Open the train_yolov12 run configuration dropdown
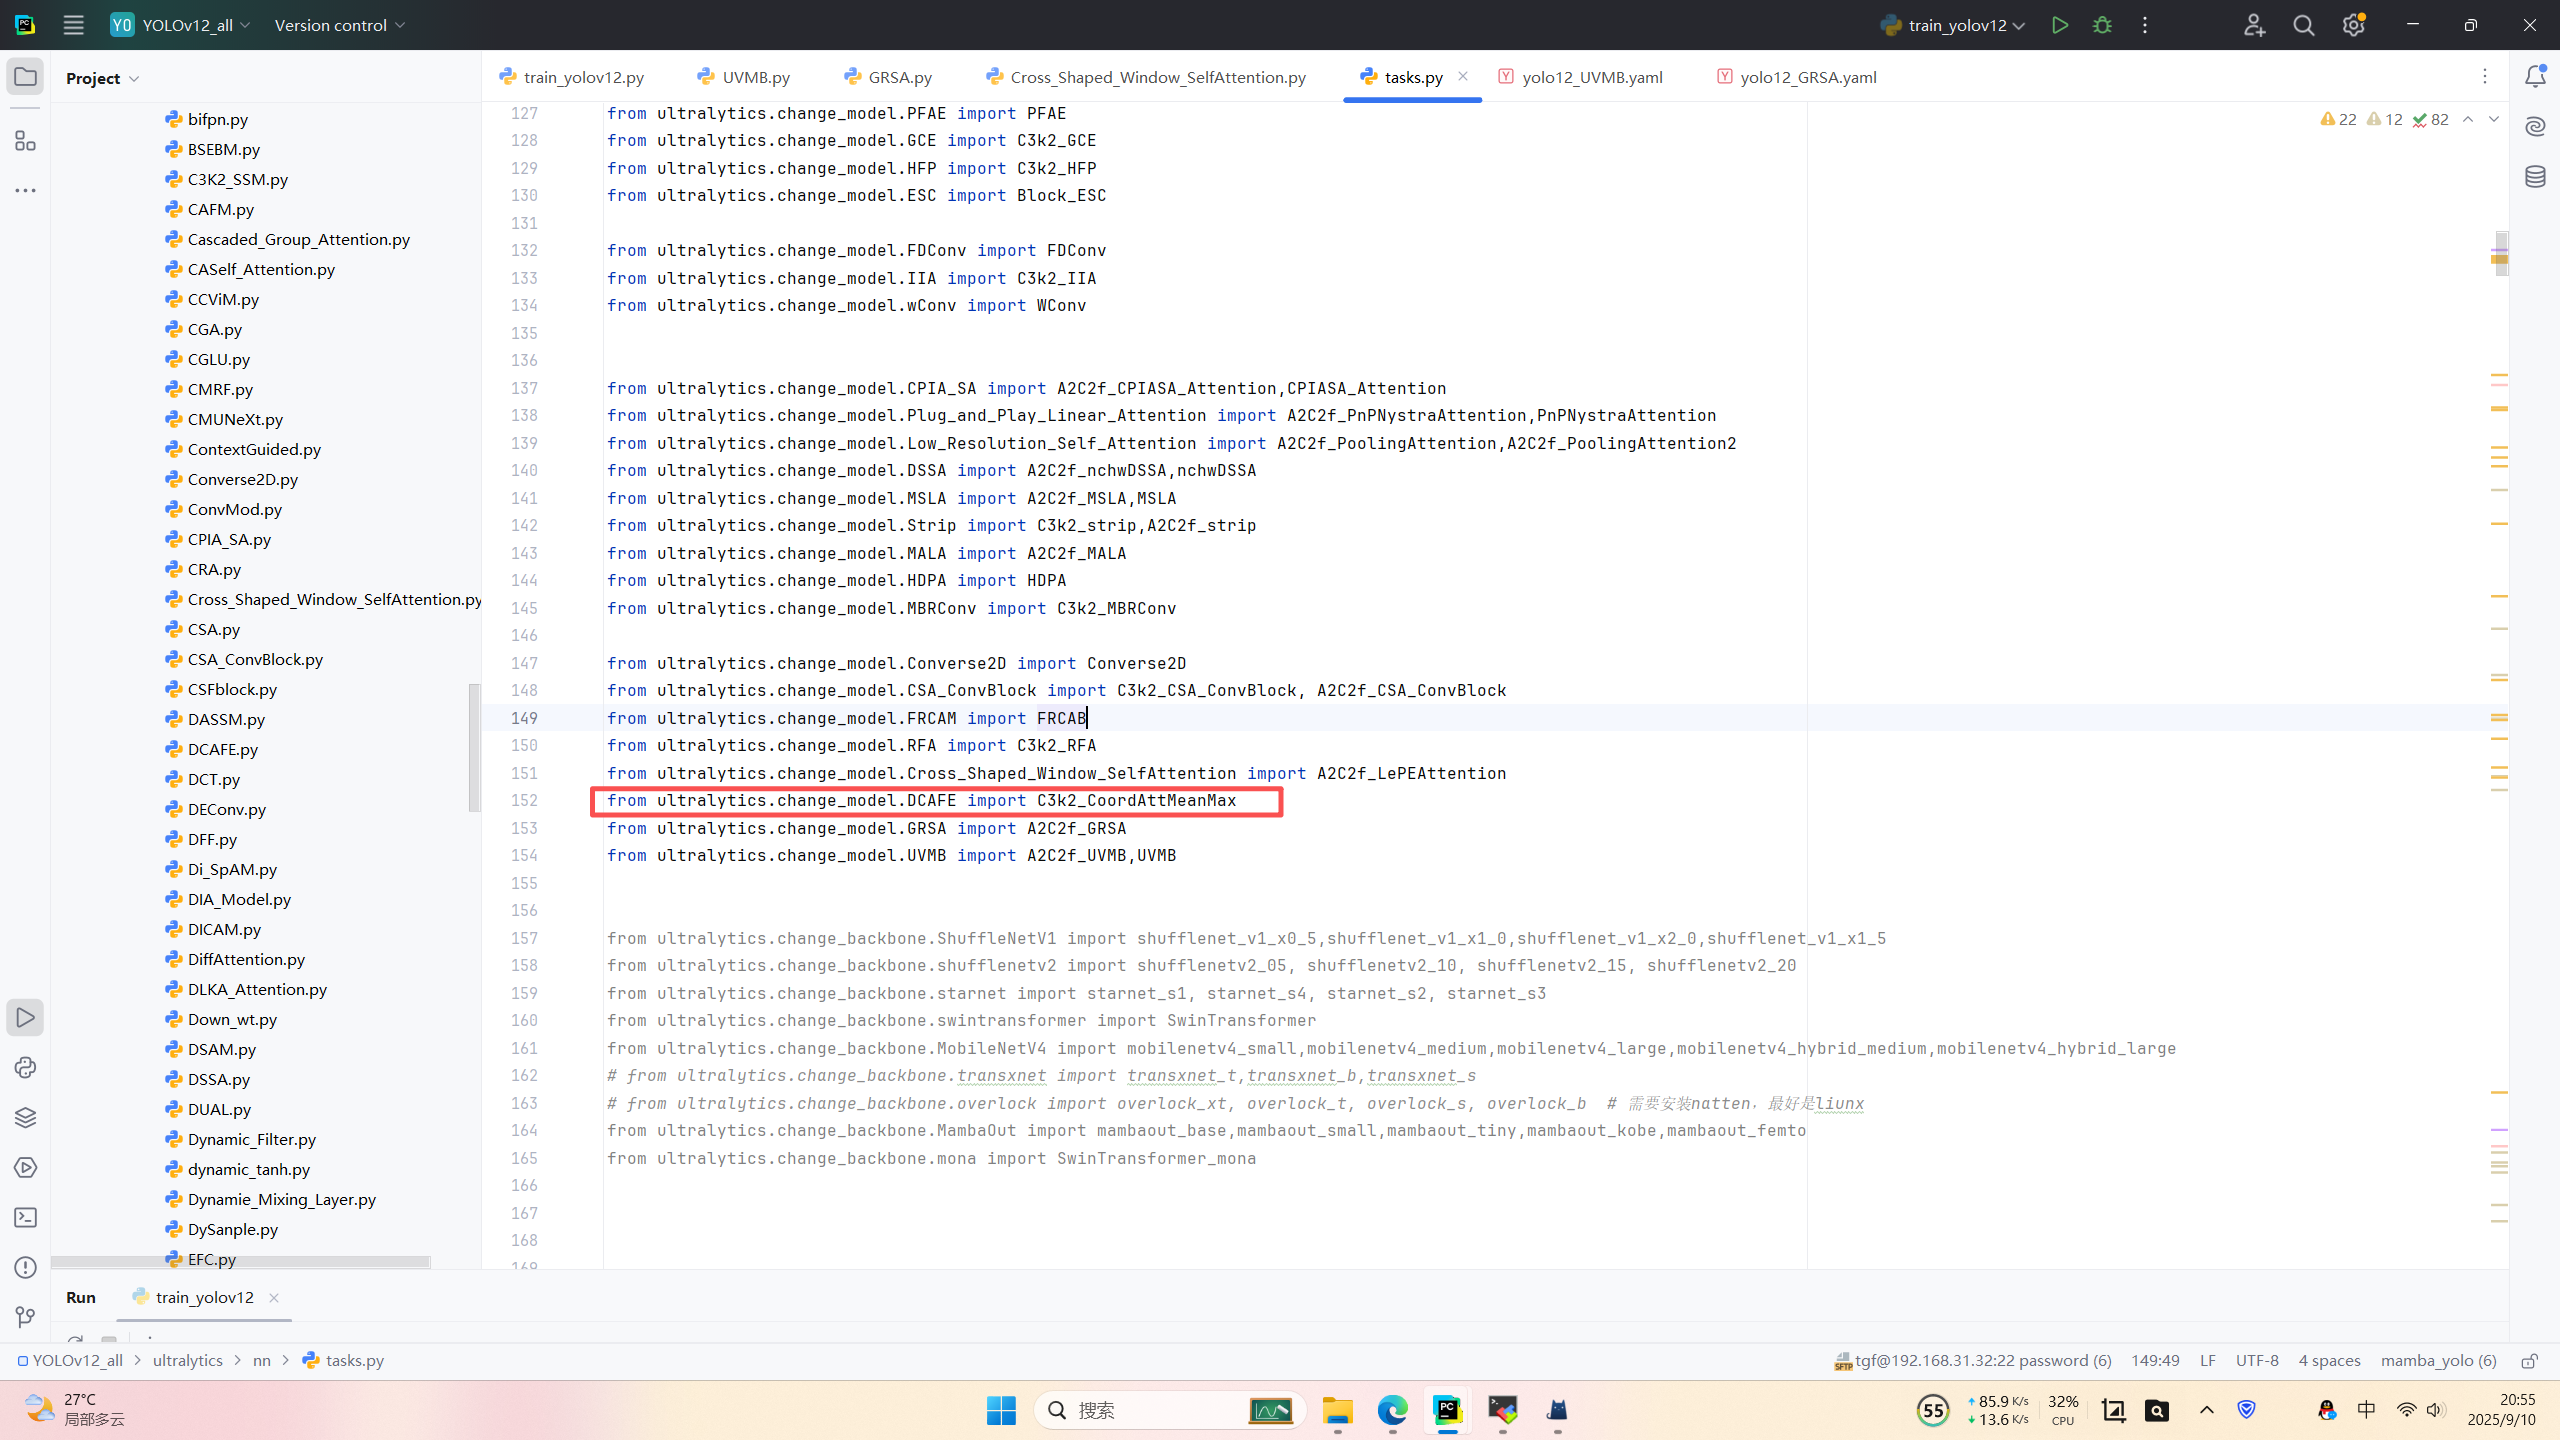 pyautogui.click(x=1955, y=25)
